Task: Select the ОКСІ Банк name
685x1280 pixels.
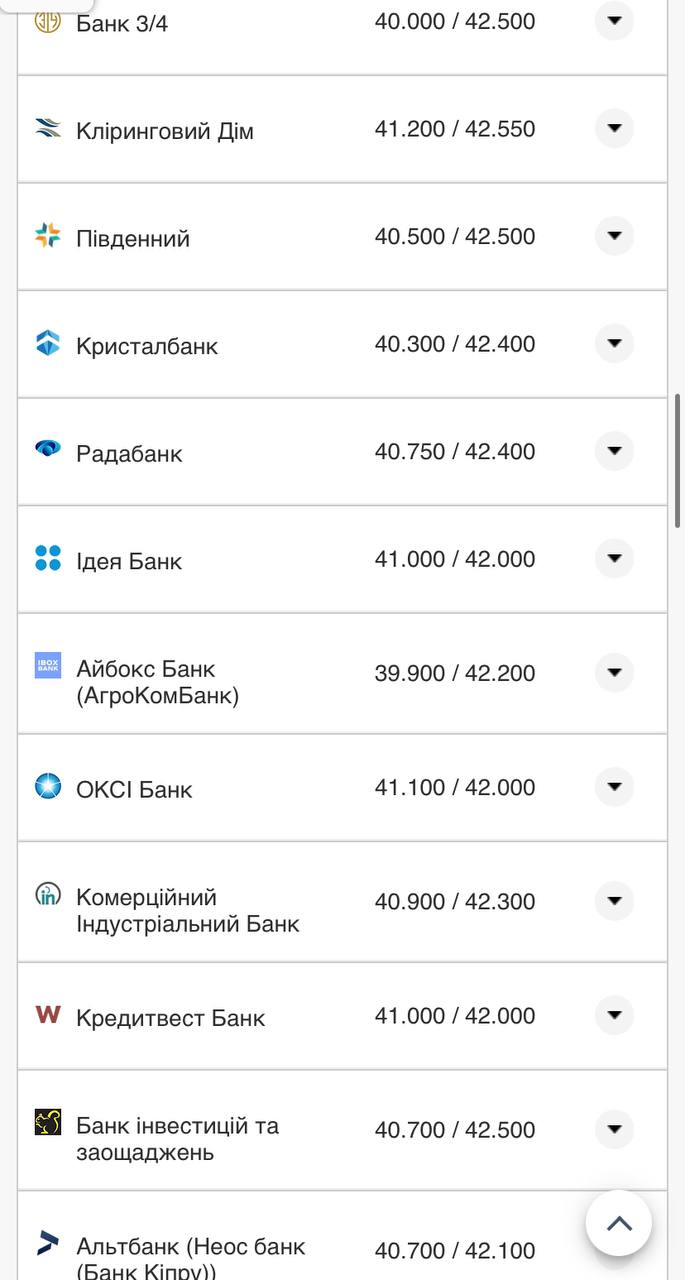Action: click(134, 789)
